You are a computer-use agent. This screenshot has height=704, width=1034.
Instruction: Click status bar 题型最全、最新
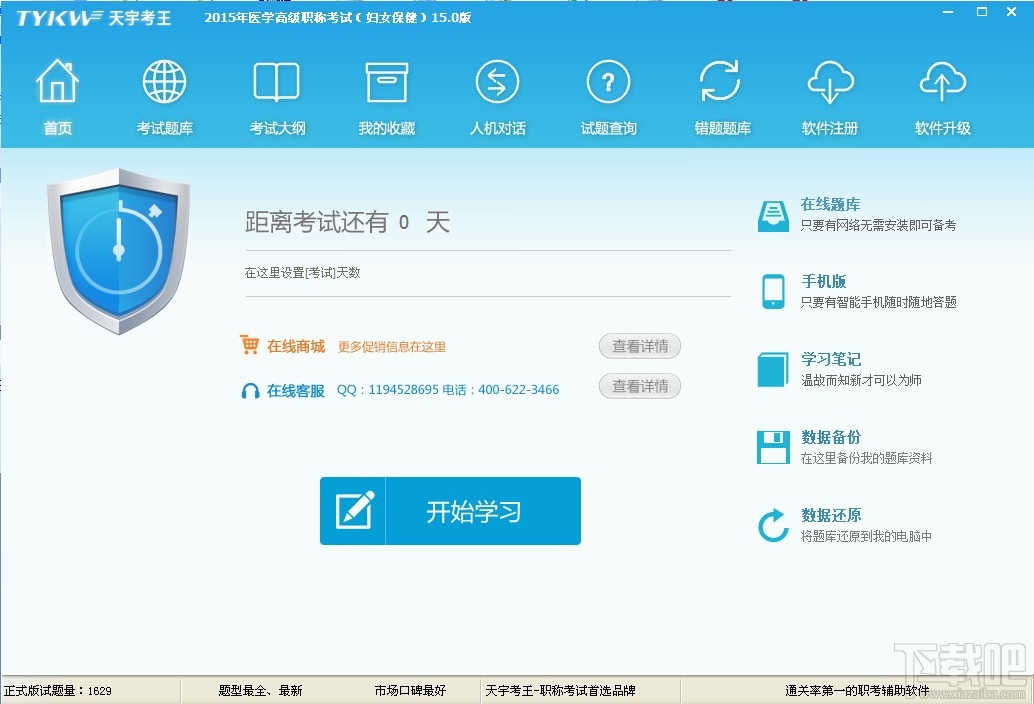point(260,691)
